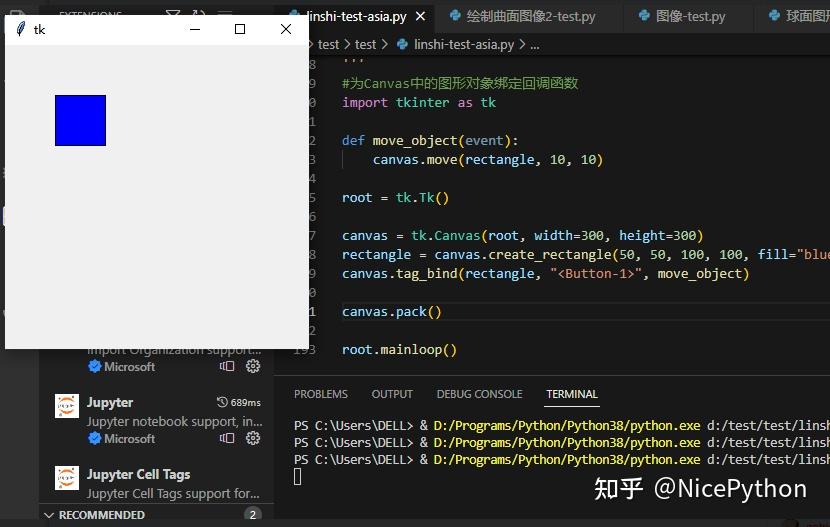This screenshot has width=830, height=527.
Task: Select first 'test' folder in breadcrumb
Action: (x=328, y=44)
